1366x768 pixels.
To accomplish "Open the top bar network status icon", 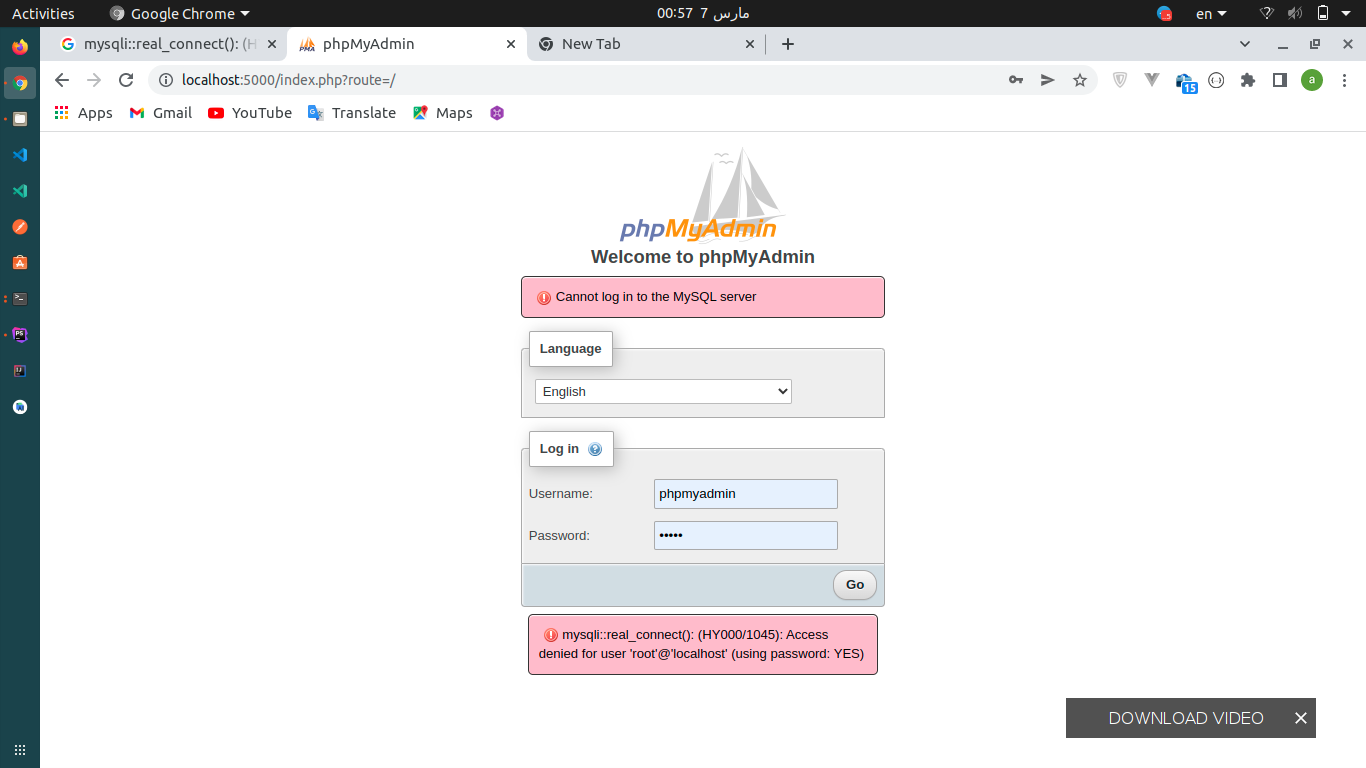I will coord(1266,13).
